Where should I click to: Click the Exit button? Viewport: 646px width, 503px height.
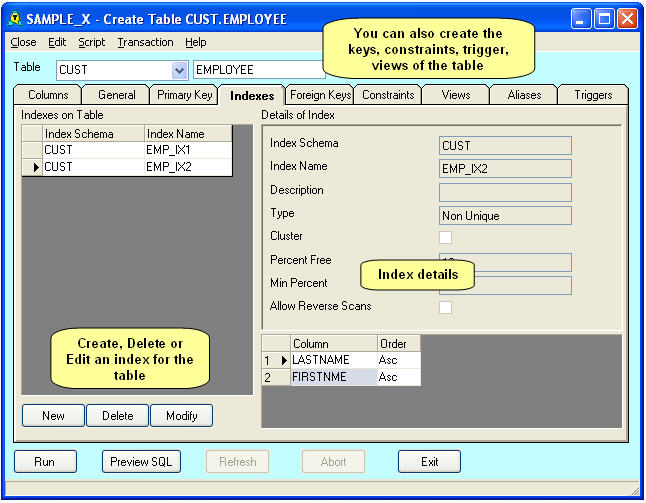click(429, 462)
